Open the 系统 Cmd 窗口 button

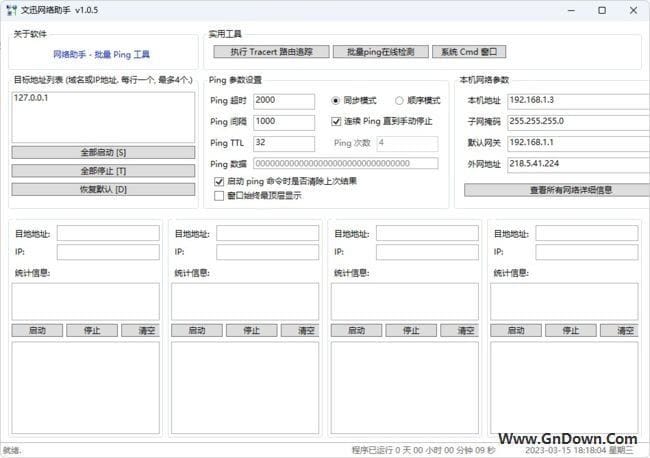click(x=469, y=52)
